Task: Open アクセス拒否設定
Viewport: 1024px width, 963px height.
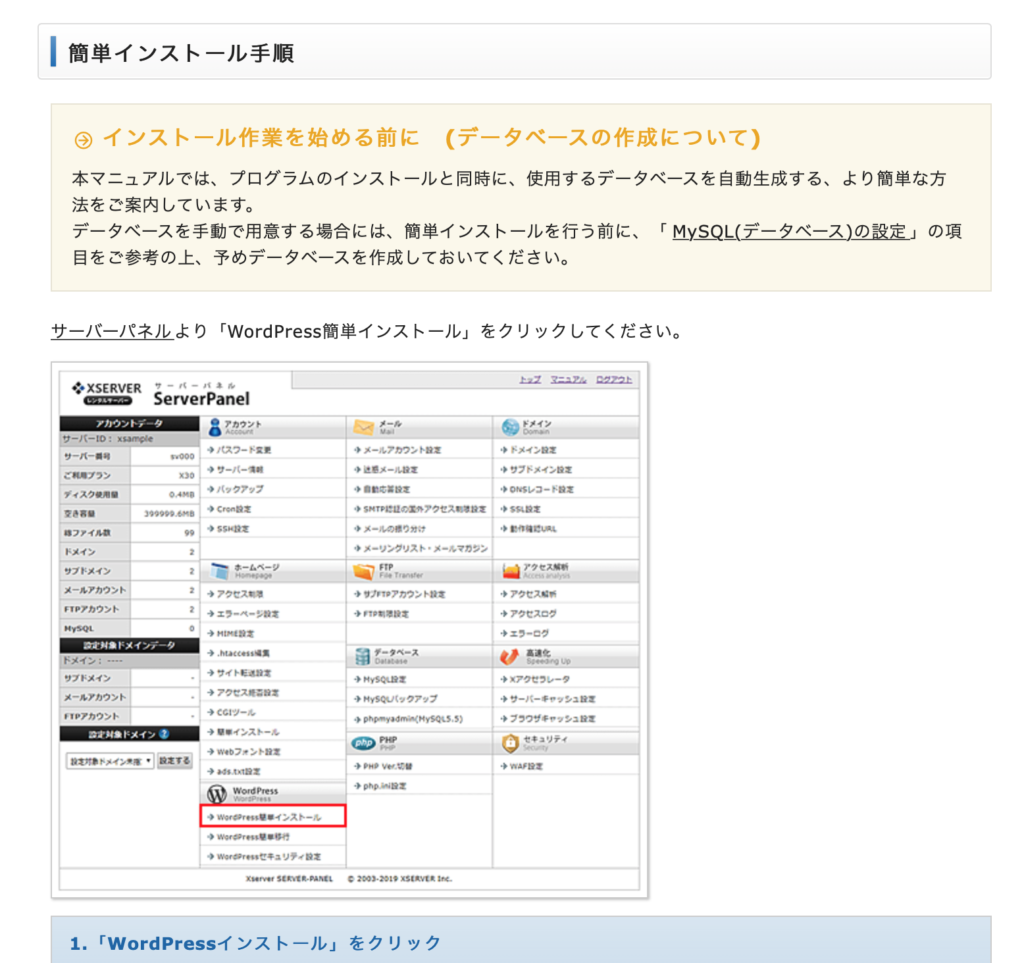Action: tap(248, 693)
